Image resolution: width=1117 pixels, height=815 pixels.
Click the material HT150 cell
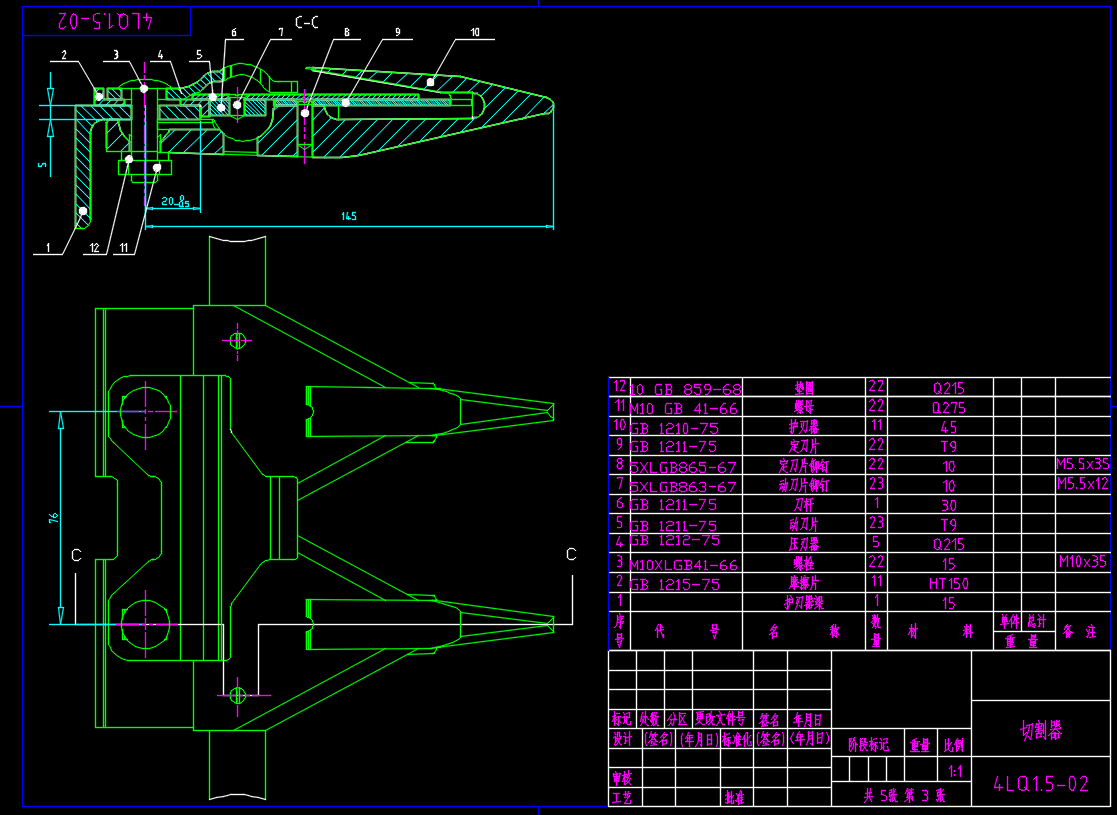[949, 583]
